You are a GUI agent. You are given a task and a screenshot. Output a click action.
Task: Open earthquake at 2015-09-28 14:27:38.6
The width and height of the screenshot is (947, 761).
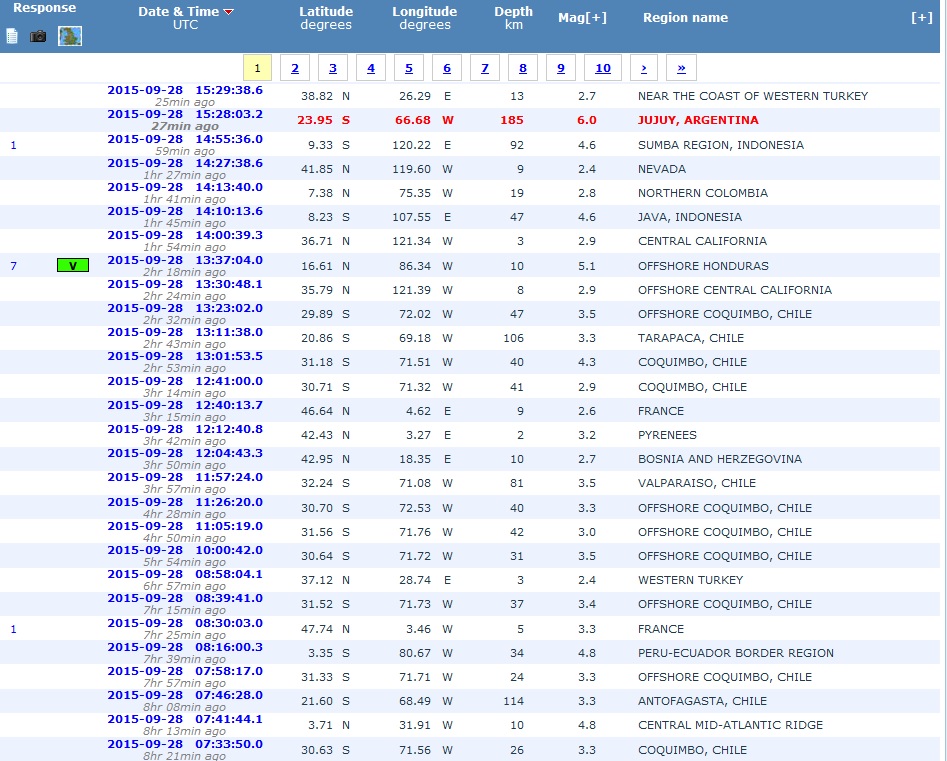[185, 163]
